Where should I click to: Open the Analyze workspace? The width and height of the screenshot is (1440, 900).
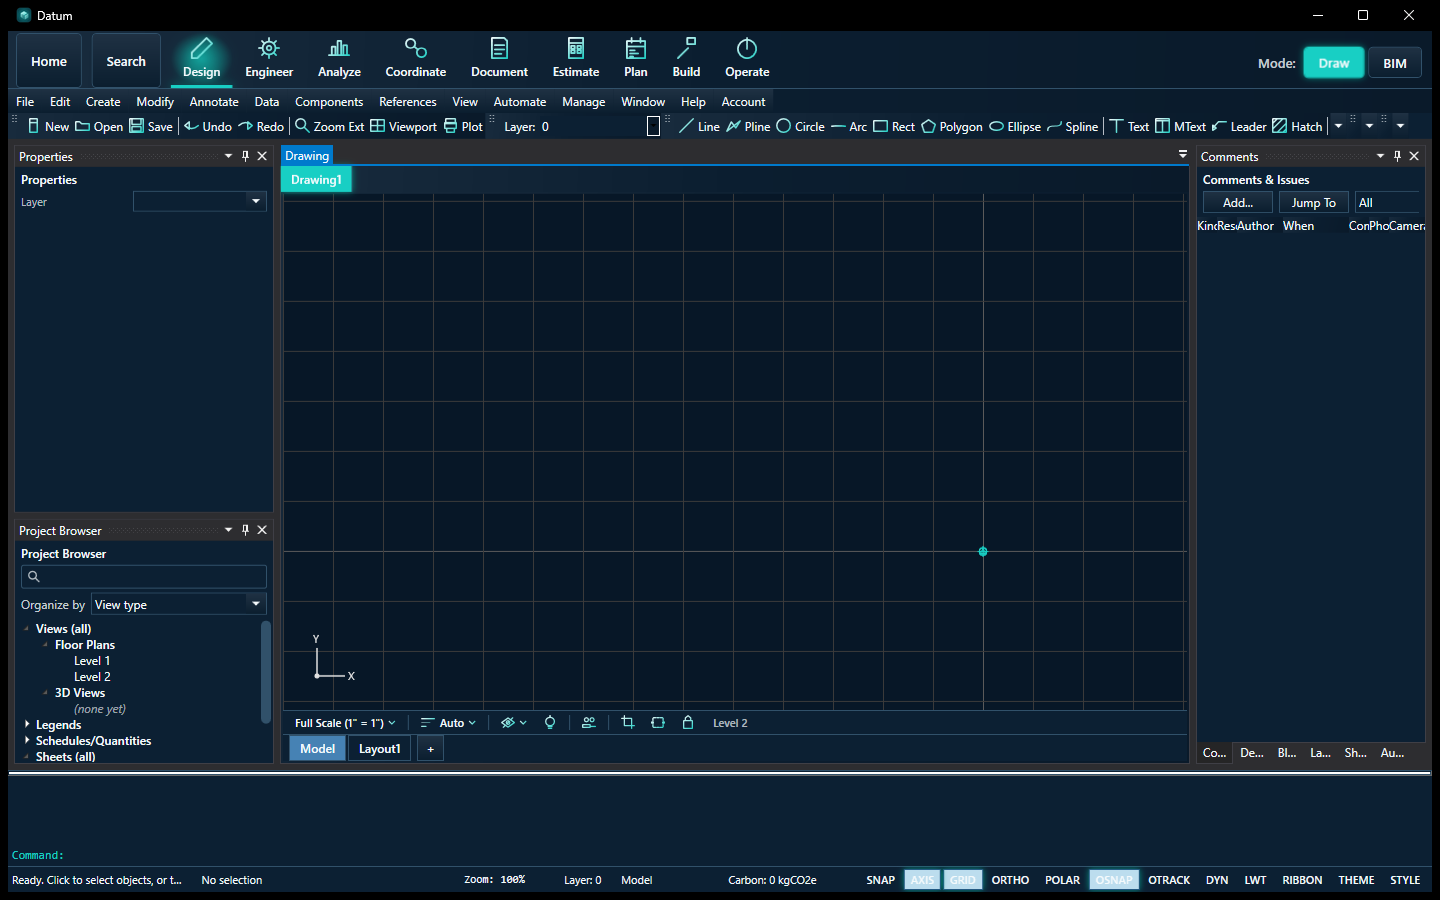tap(339, 59)
